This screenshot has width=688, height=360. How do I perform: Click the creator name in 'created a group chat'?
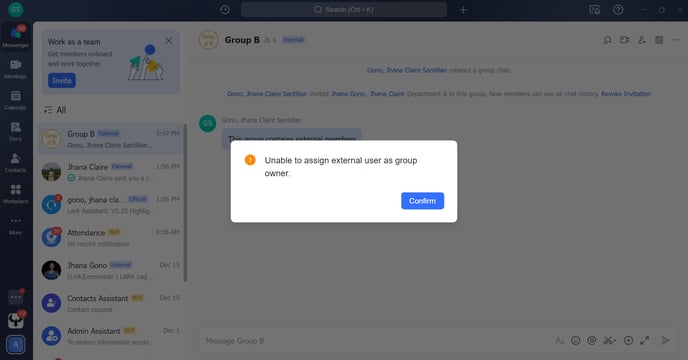coord(407,70)
